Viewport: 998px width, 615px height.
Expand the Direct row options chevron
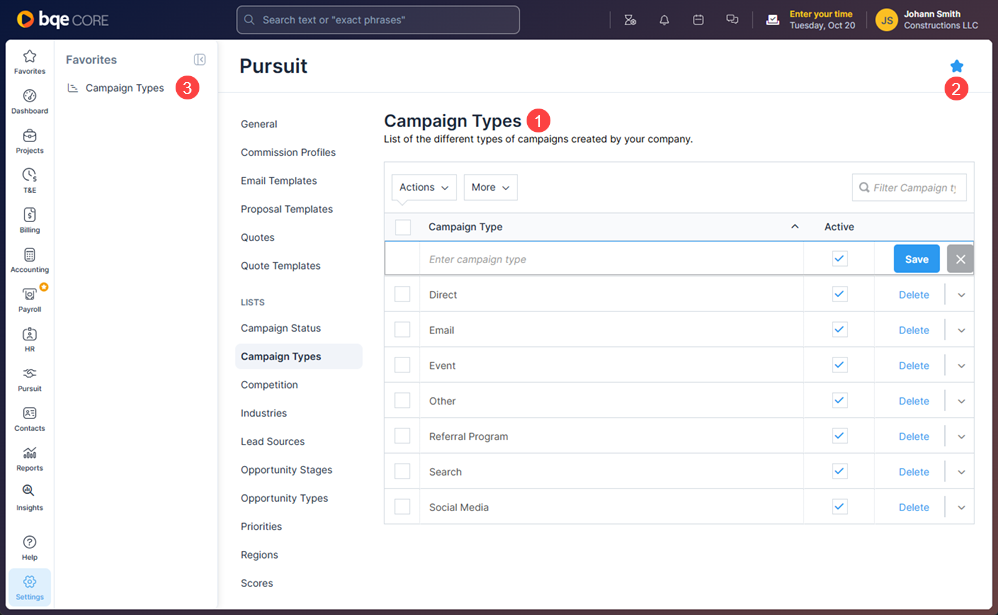[x=961, y=295]
